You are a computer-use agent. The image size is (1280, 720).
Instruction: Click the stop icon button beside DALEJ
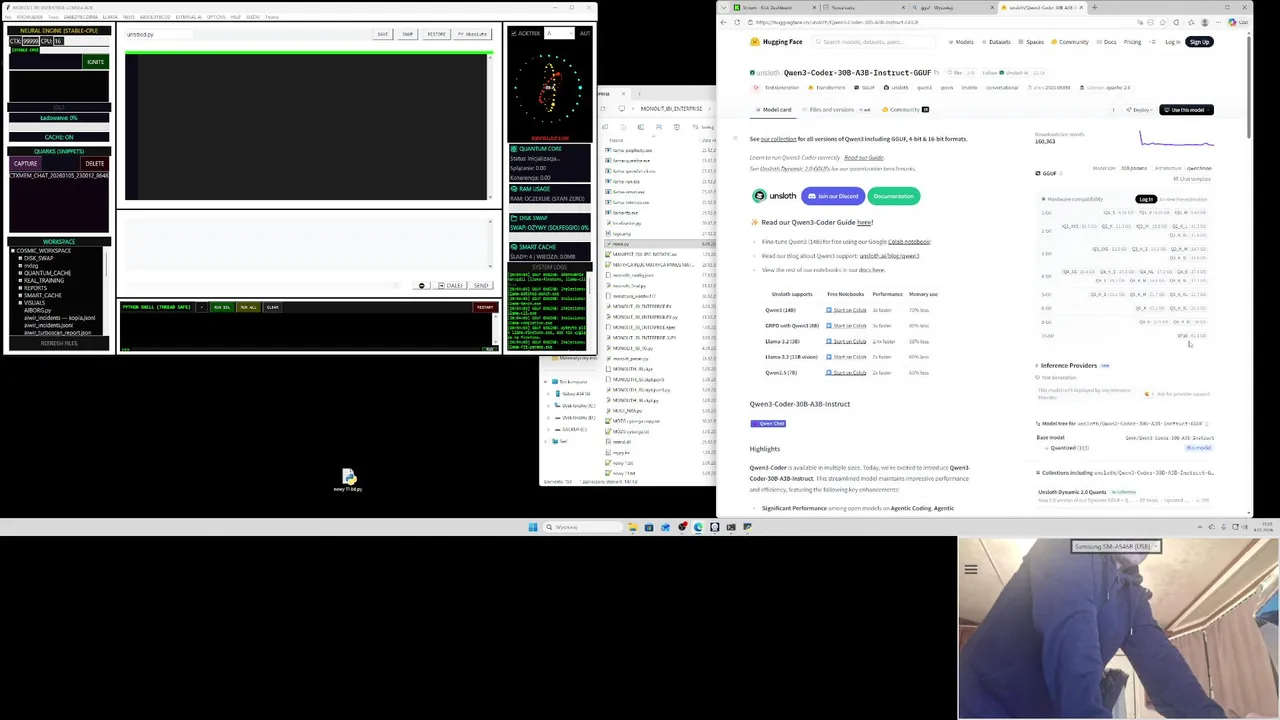point(421,286)
